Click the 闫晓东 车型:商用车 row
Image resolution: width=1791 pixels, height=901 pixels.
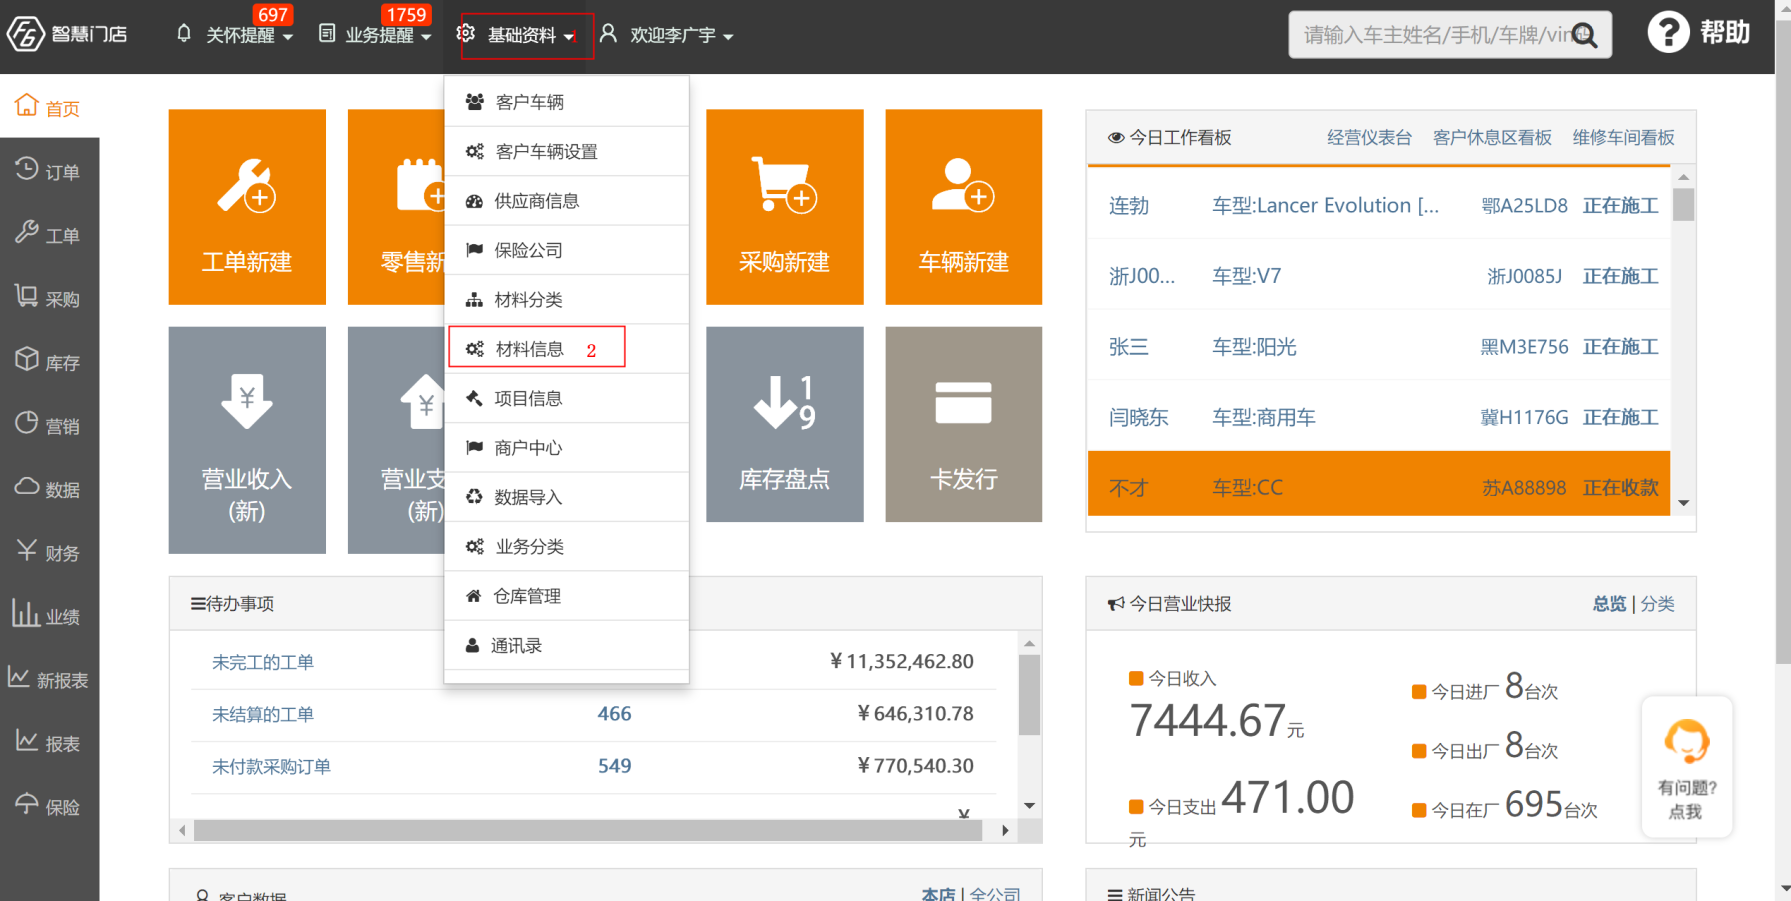(1379, 417)
